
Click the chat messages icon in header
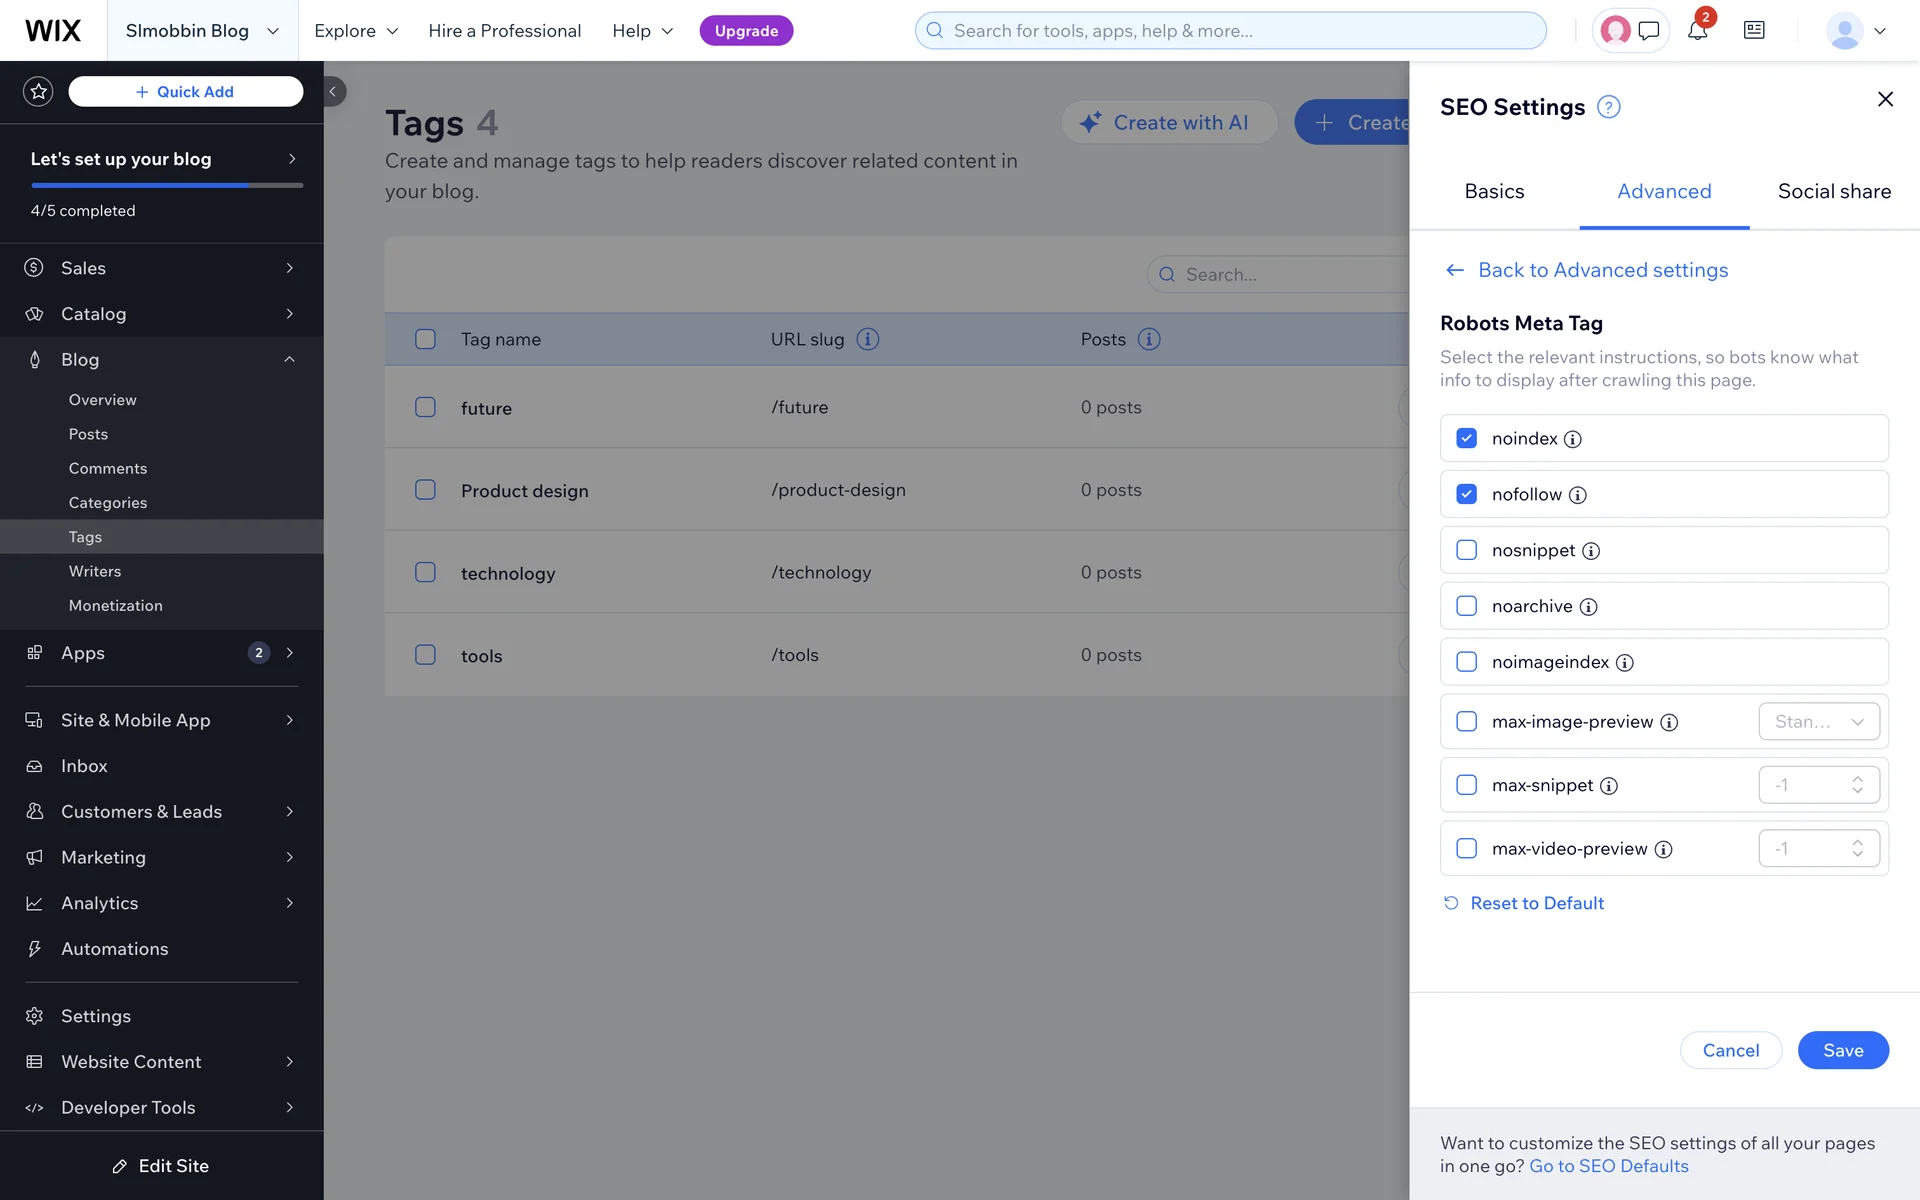[1649, 31]
